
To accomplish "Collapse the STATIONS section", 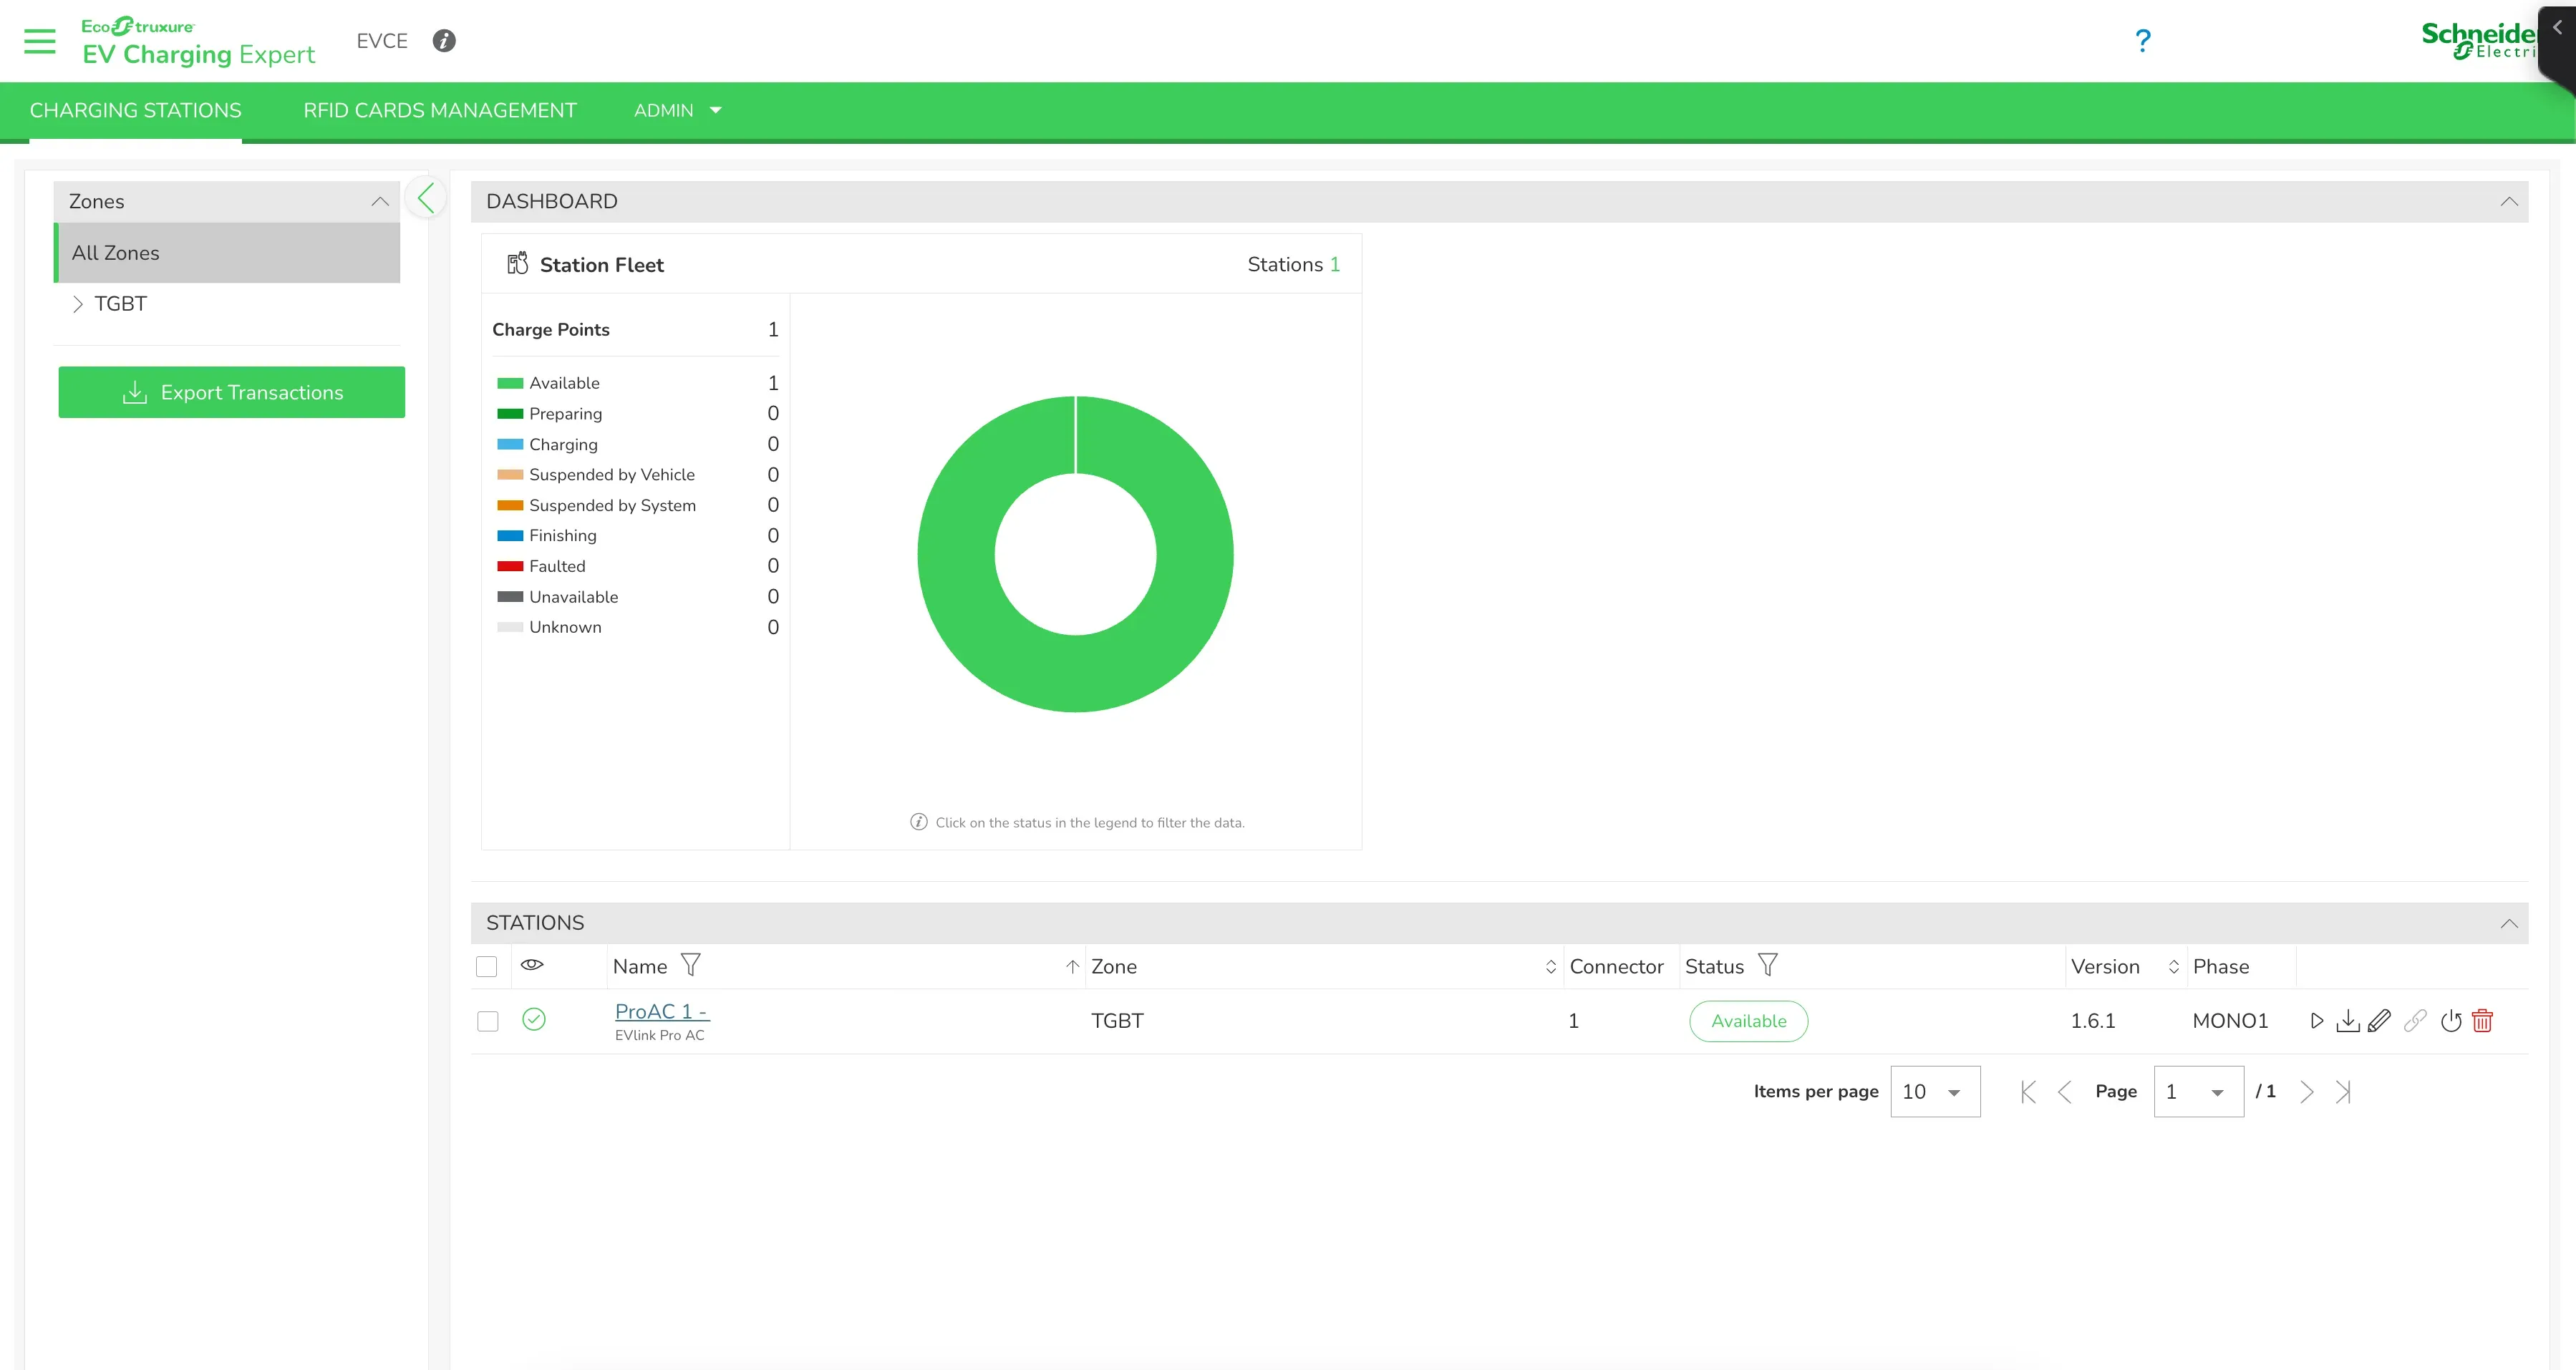I will click(x=2509, y=923).
